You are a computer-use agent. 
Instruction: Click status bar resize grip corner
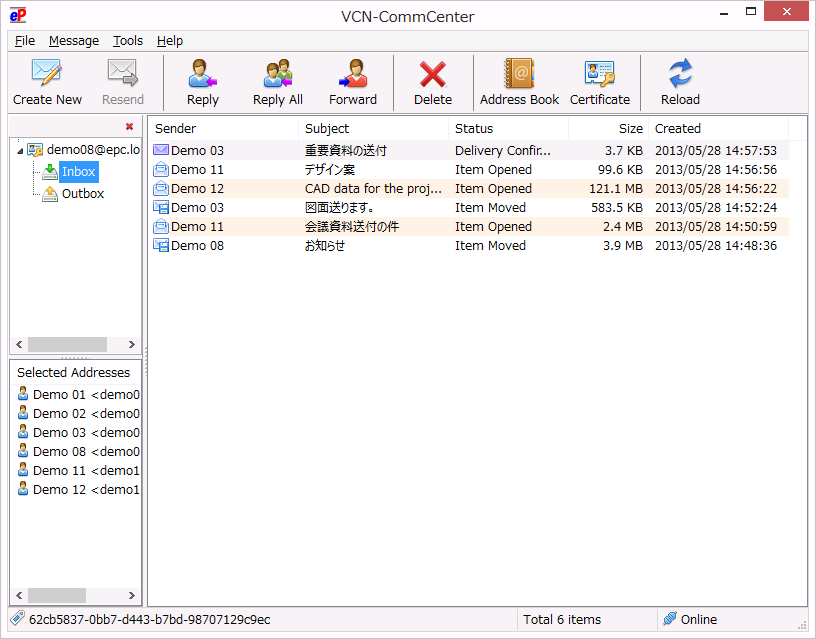coord(802,625)
